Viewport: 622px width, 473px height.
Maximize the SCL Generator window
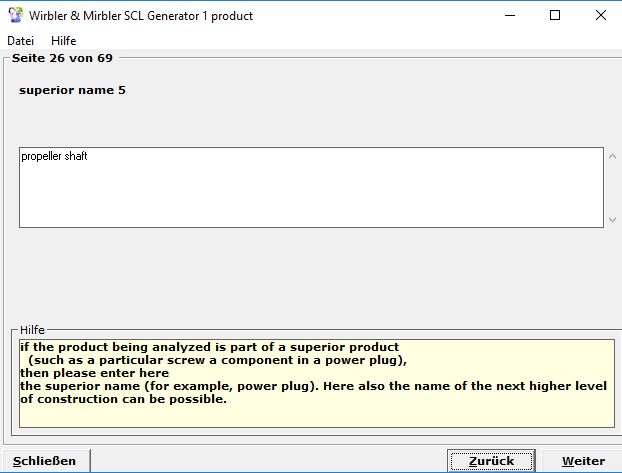tap(555, 15)
